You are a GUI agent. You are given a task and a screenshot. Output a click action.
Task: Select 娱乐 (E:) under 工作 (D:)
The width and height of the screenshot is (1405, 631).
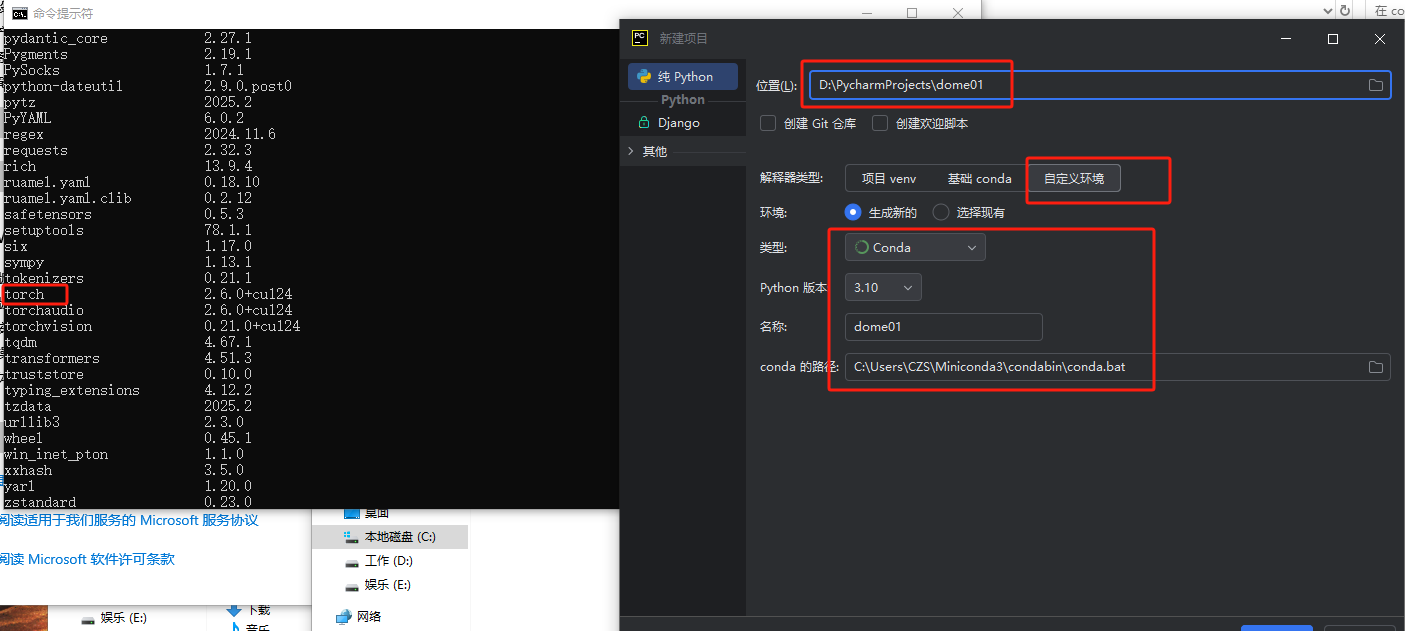point(388,585)
